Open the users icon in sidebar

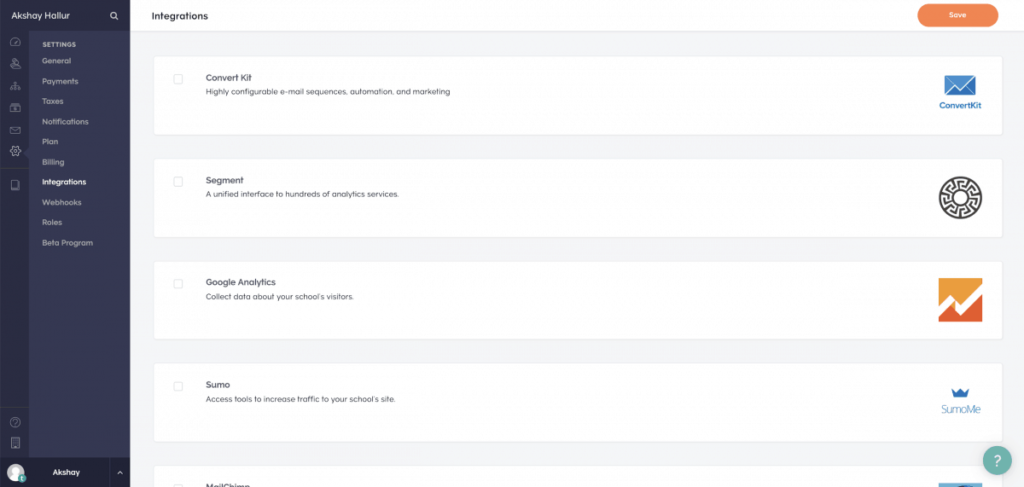coord(15,64)
